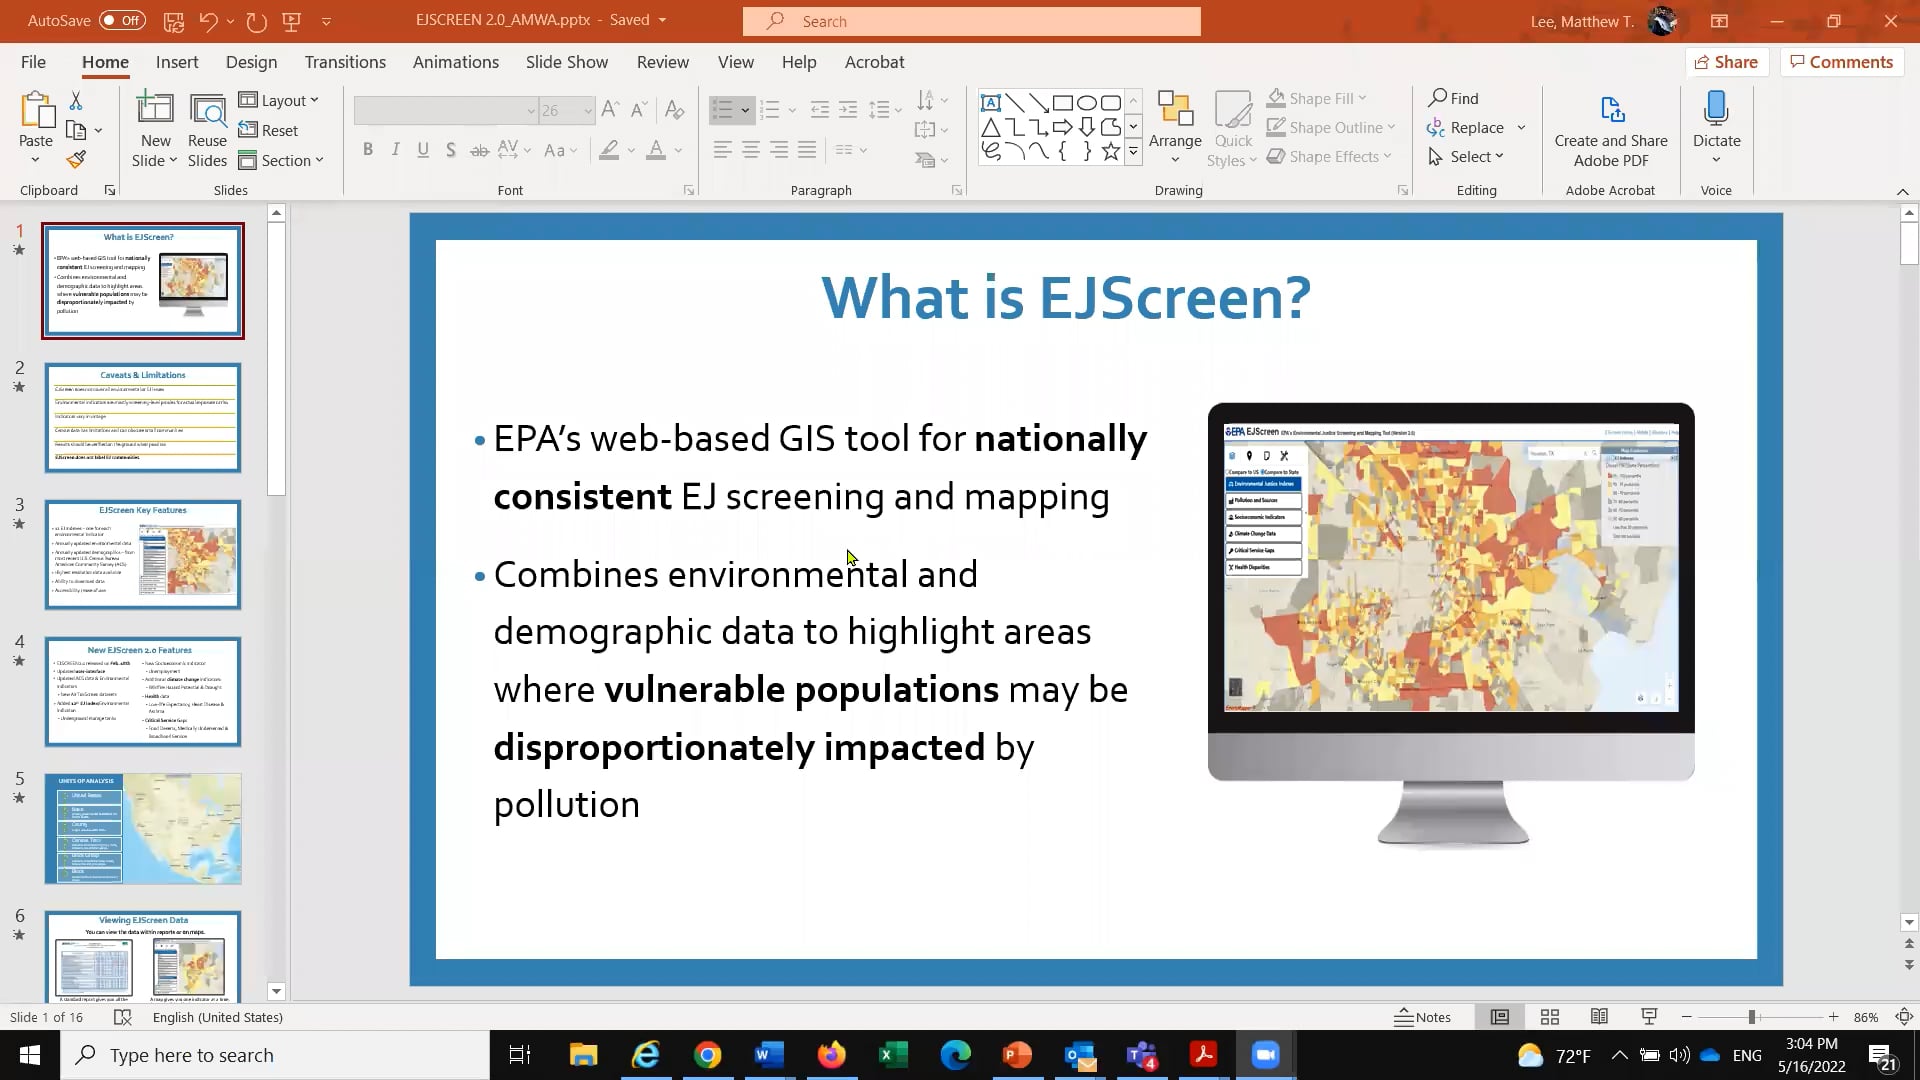The image size is (1920, 1080).
Task: Click the Share button
Action: coord(1728,61)
